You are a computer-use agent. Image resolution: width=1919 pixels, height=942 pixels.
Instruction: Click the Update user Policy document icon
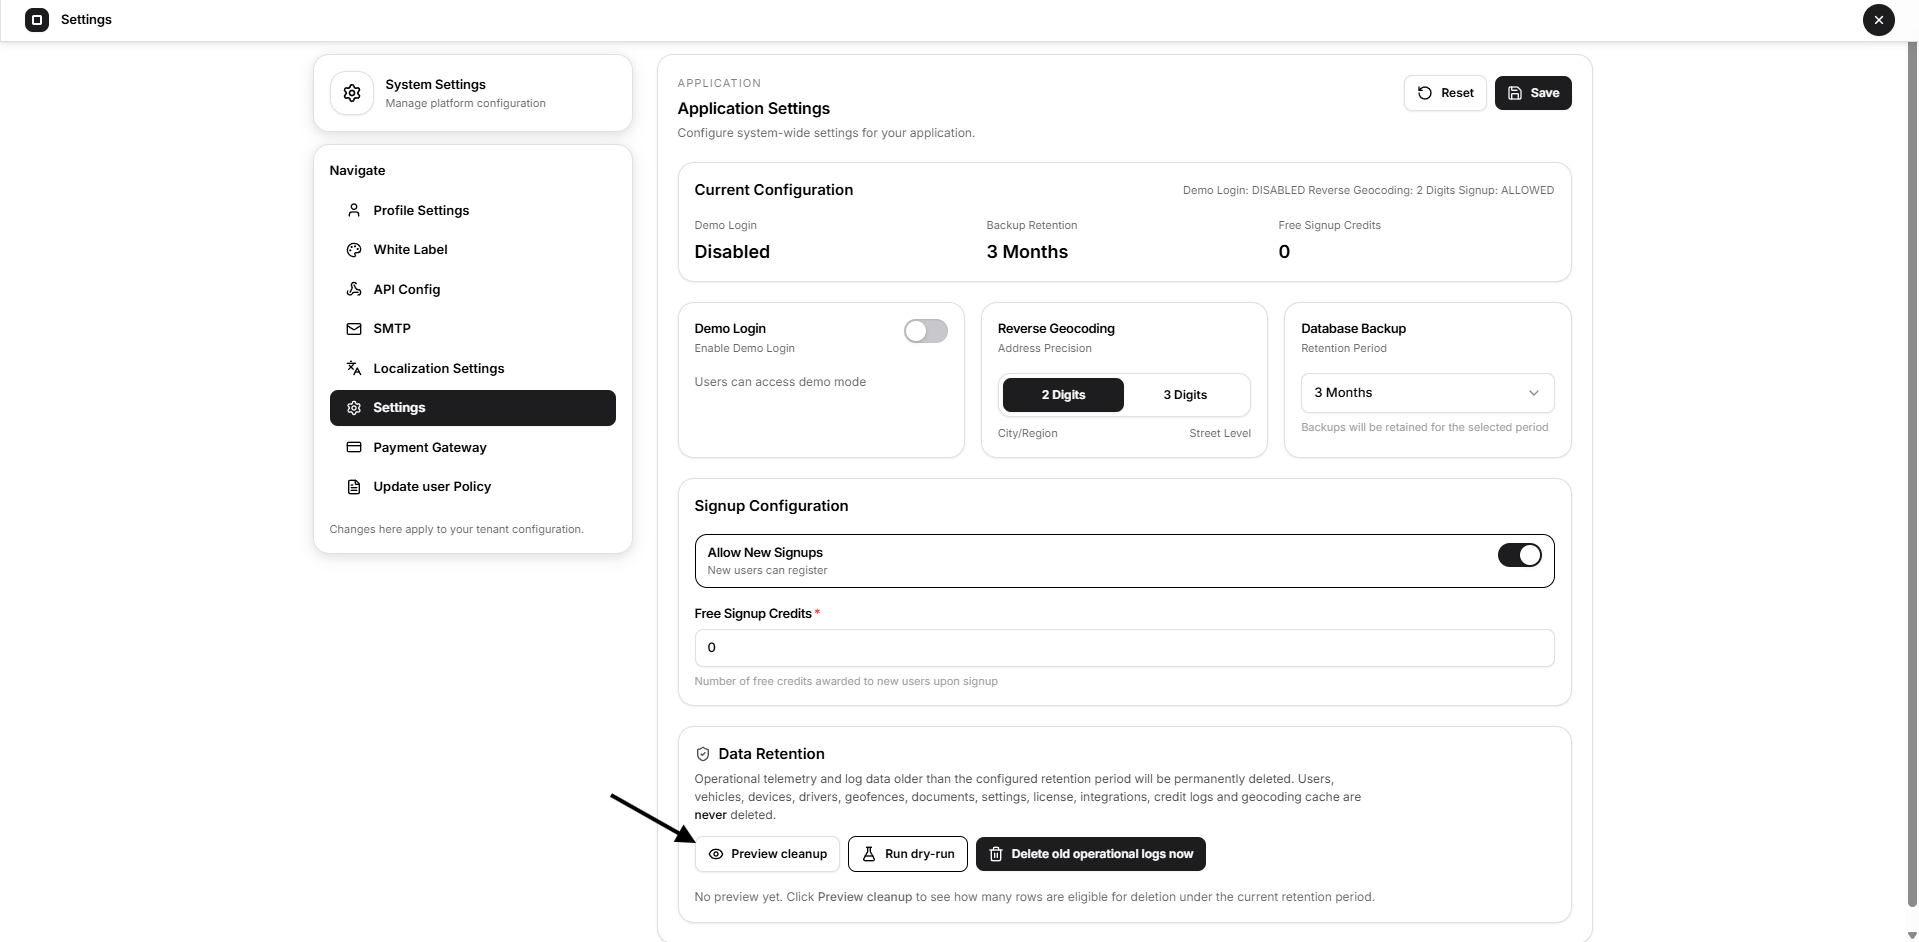(354, 487)
